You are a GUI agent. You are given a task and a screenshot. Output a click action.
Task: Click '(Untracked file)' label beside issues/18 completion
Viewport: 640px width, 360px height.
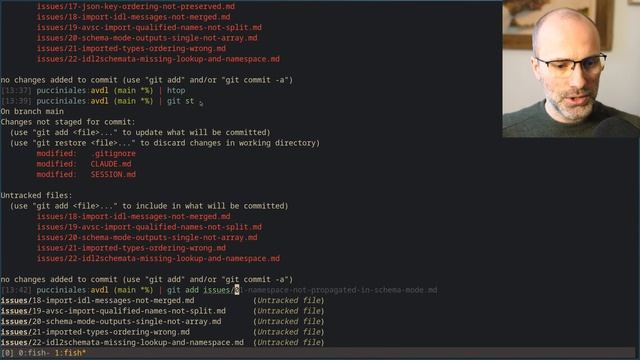tap(289, 300)
